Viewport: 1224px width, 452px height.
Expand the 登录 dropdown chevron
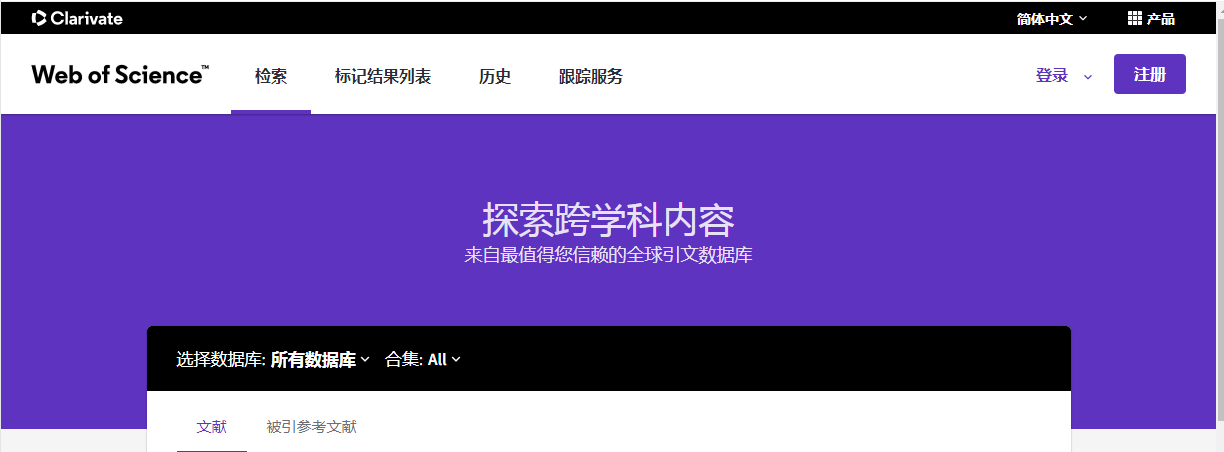[x=1088, y=76]
